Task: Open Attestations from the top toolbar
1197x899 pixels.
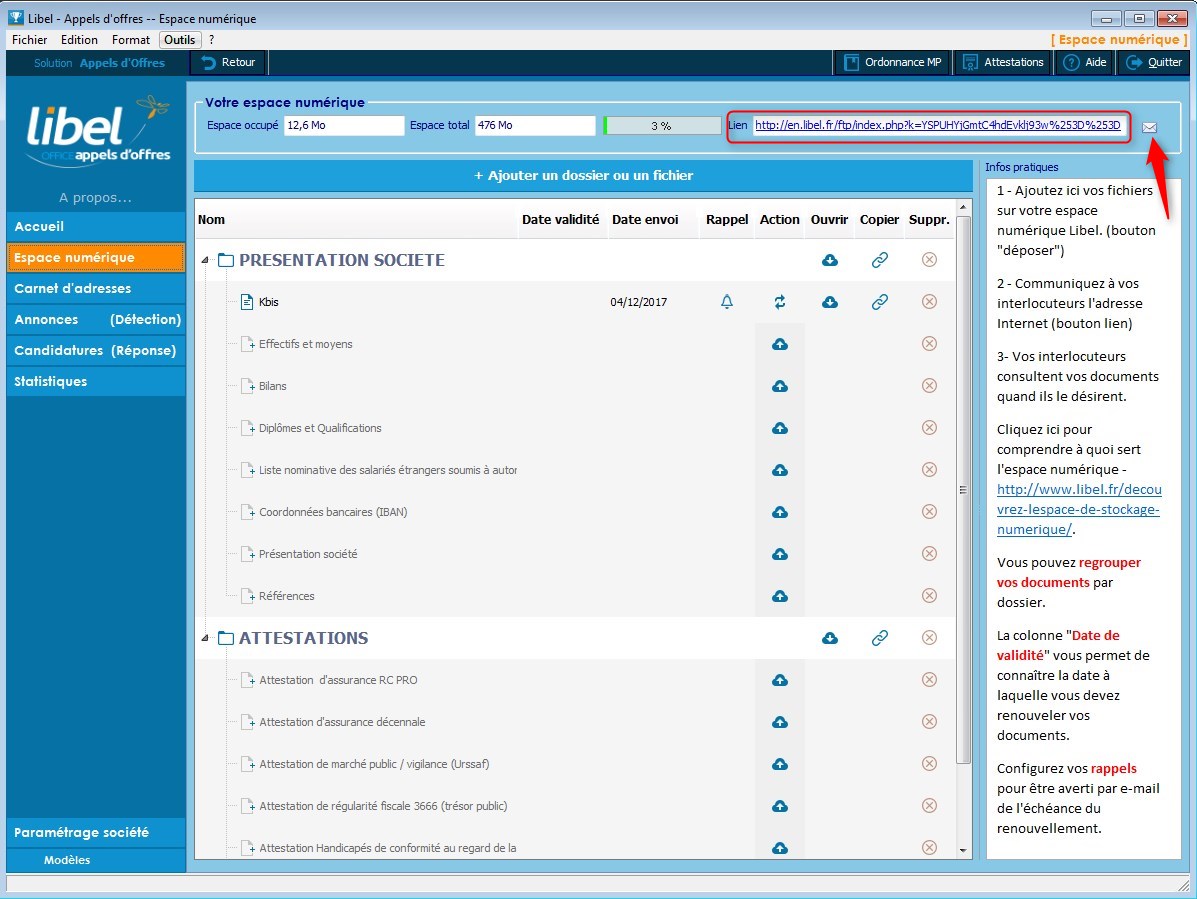Action: click(x=1003, y=63)
